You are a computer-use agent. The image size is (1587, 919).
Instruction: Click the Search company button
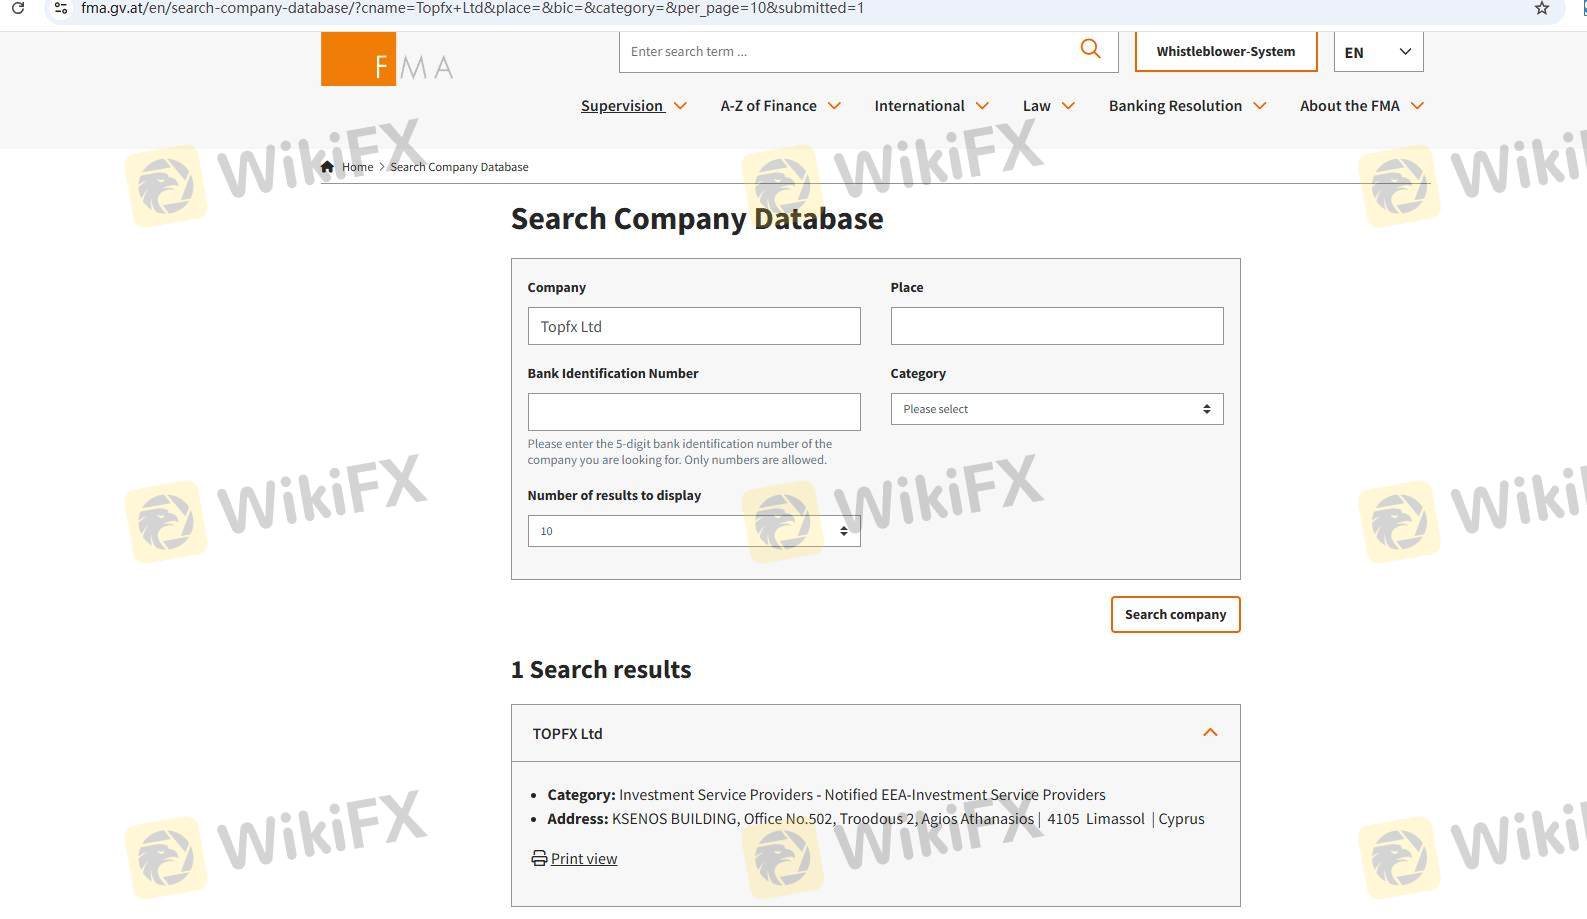pyautogui.click(x=1175, y=615)
